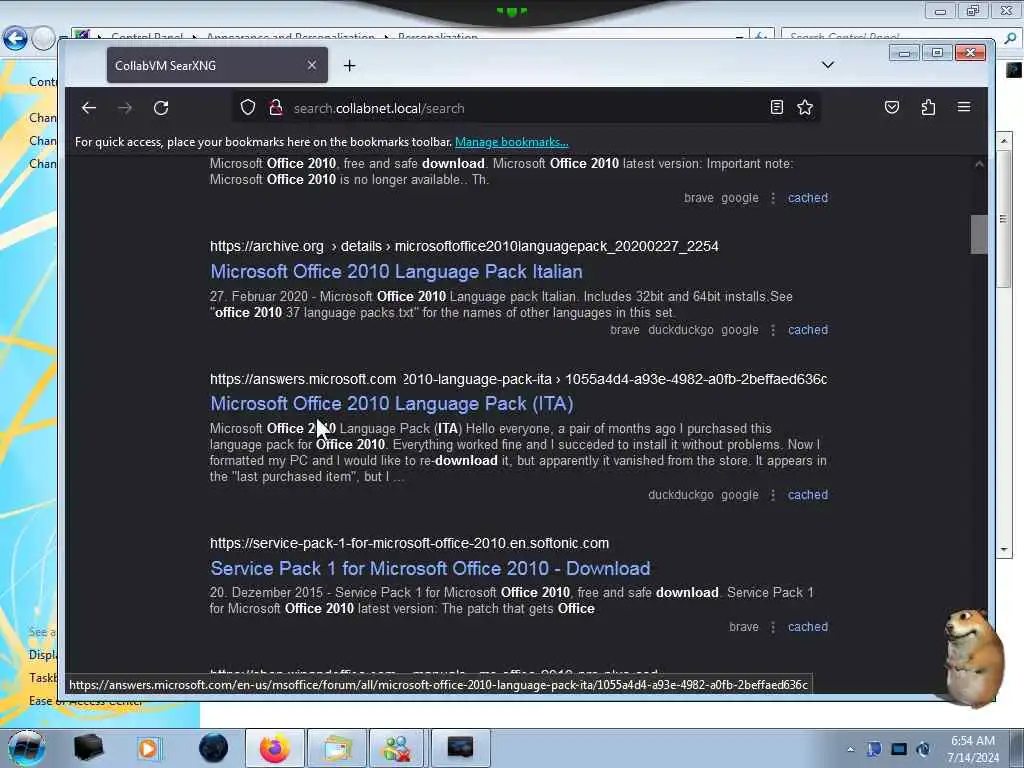Close the CollabVM SearXNG tab
The width and height of the screenshot is (1024, 768).
coord(312,65)
